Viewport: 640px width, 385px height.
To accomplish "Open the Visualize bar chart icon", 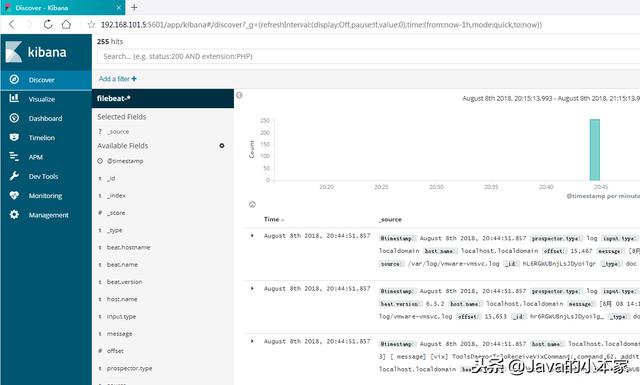I will [x=14, y=98].
